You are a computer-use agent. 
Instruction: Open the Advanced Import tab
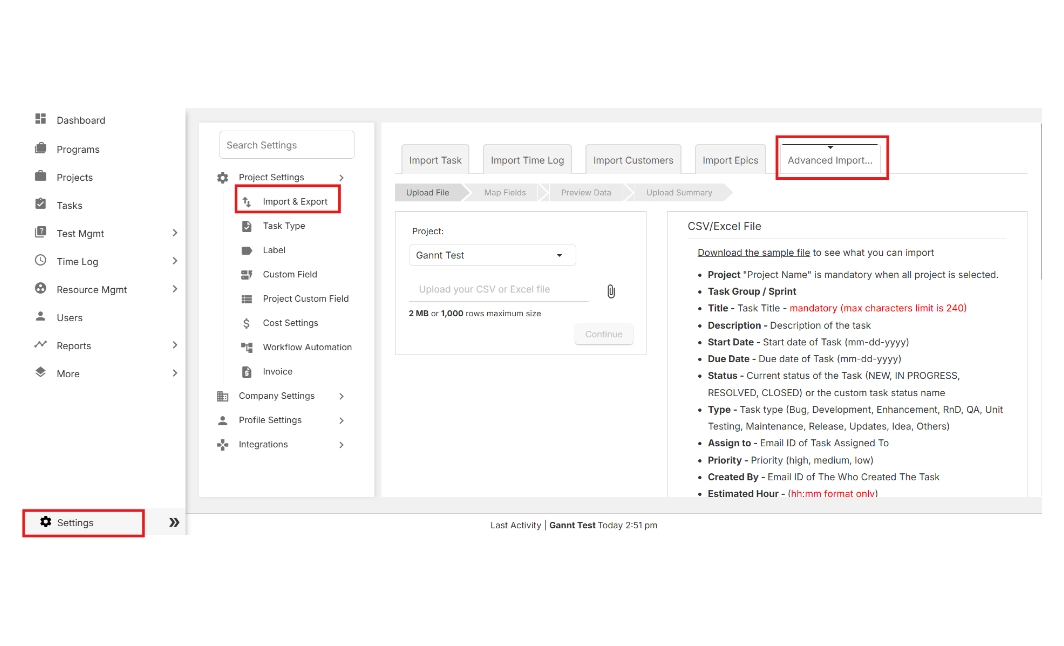pyautogui.click(x=829, y=160)
